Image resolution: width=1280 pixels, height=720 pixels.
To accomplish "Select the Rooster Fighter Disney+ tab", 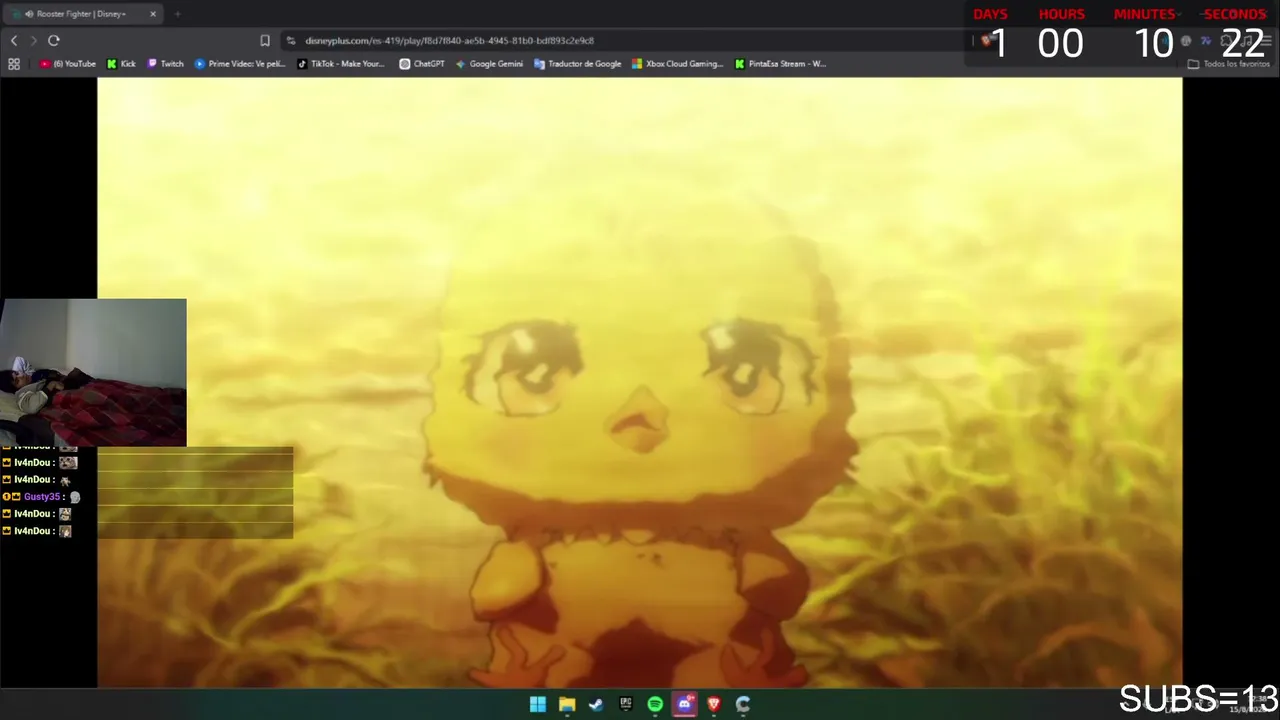I will 82,14.
